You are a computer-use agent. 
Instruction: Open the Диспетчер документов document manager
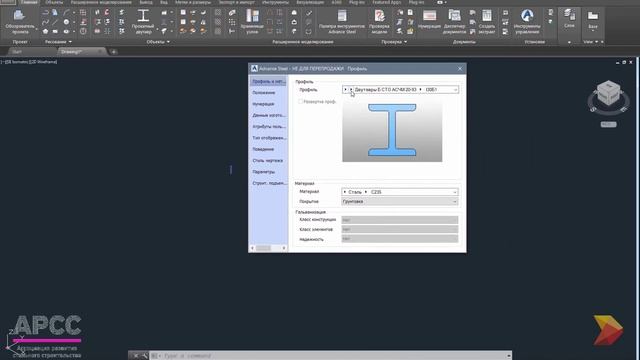[x=454, y=22]
